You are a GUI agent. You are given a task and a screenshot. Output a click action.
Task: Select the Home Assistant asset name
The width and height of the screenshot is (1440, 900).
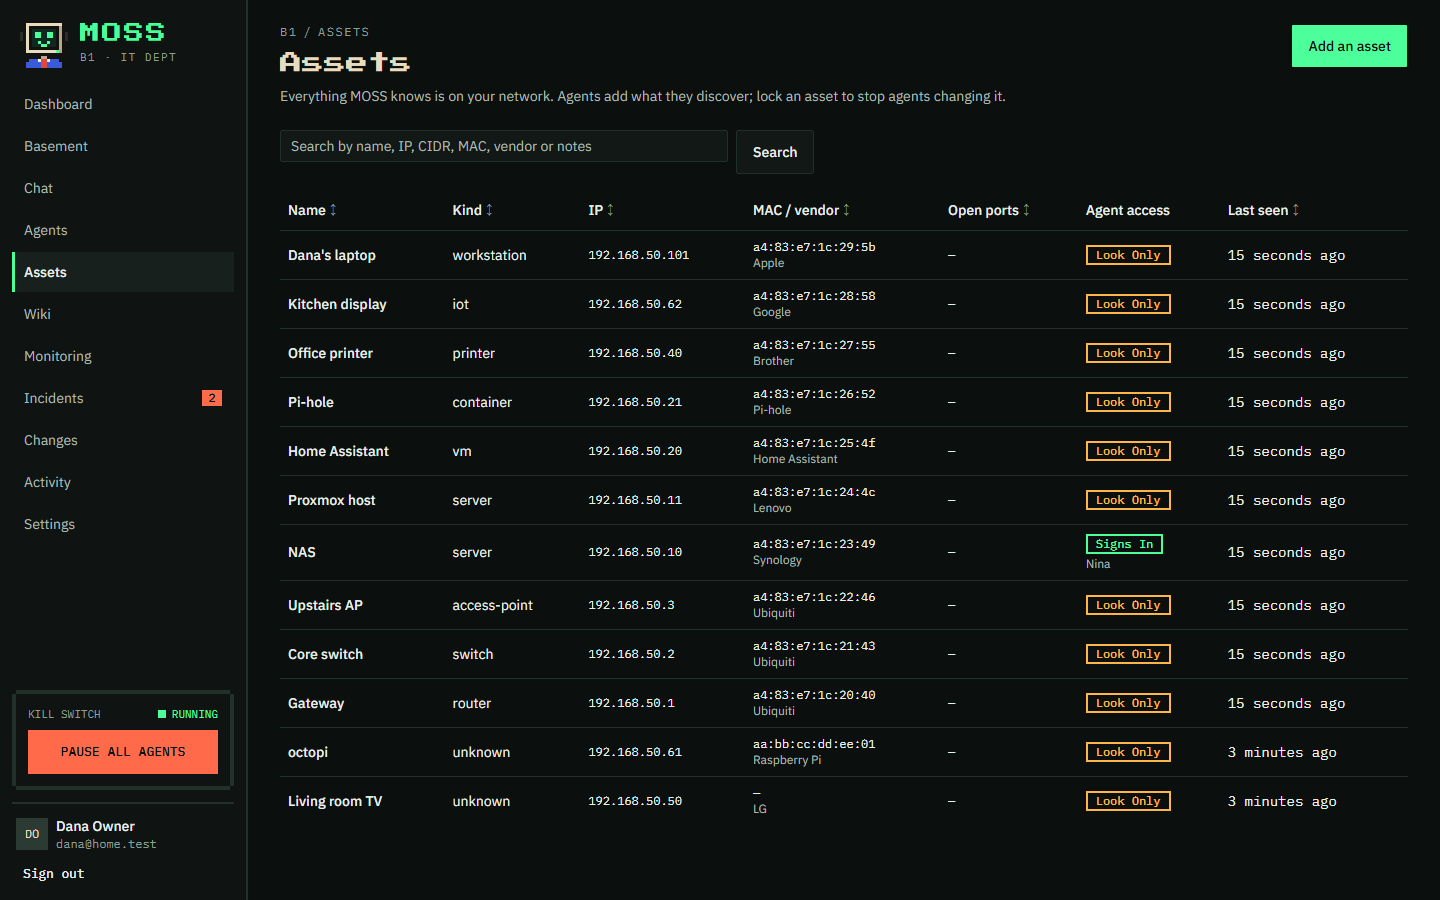338,451
